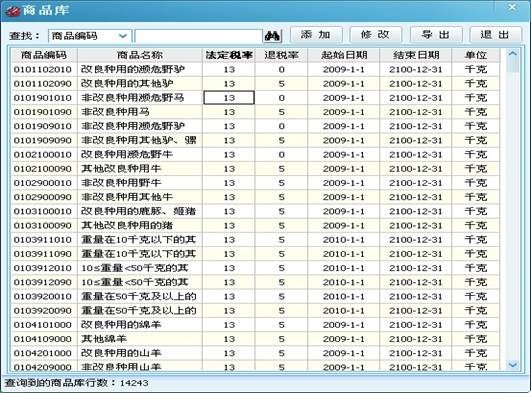Click product name 改良种用的绵羊

pyautogui.click(x=121, y=325)
